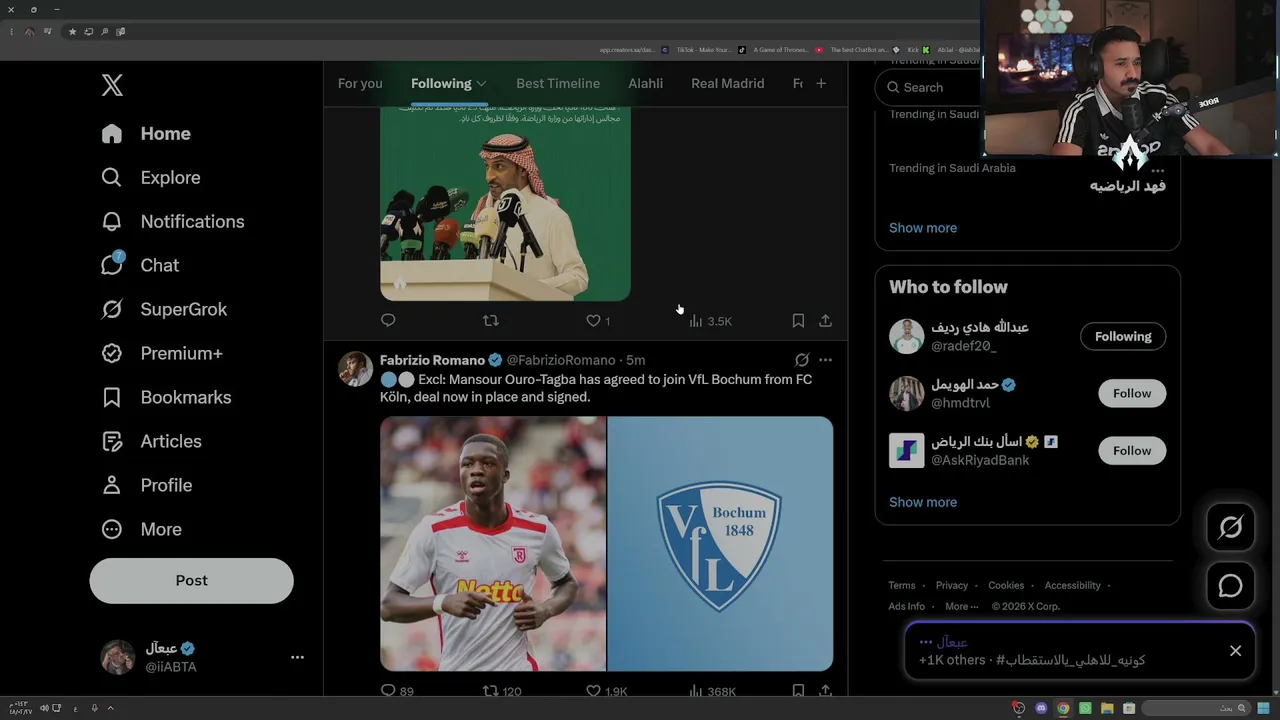Open the @FabrizioRomano handle link
The image size is (1280, 720).
pyautogui.click(x=561, y=360)
